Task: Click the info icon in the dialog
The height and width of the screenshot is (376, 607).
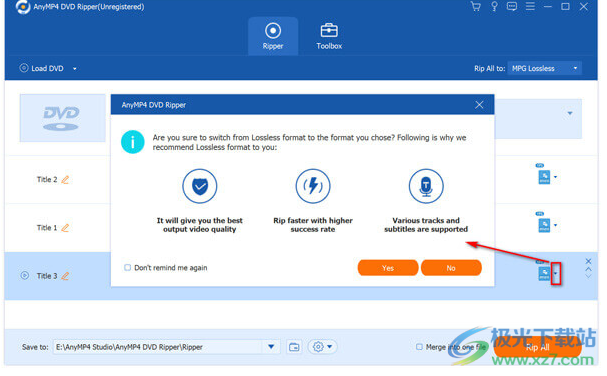Action: (x=133, y=142)
